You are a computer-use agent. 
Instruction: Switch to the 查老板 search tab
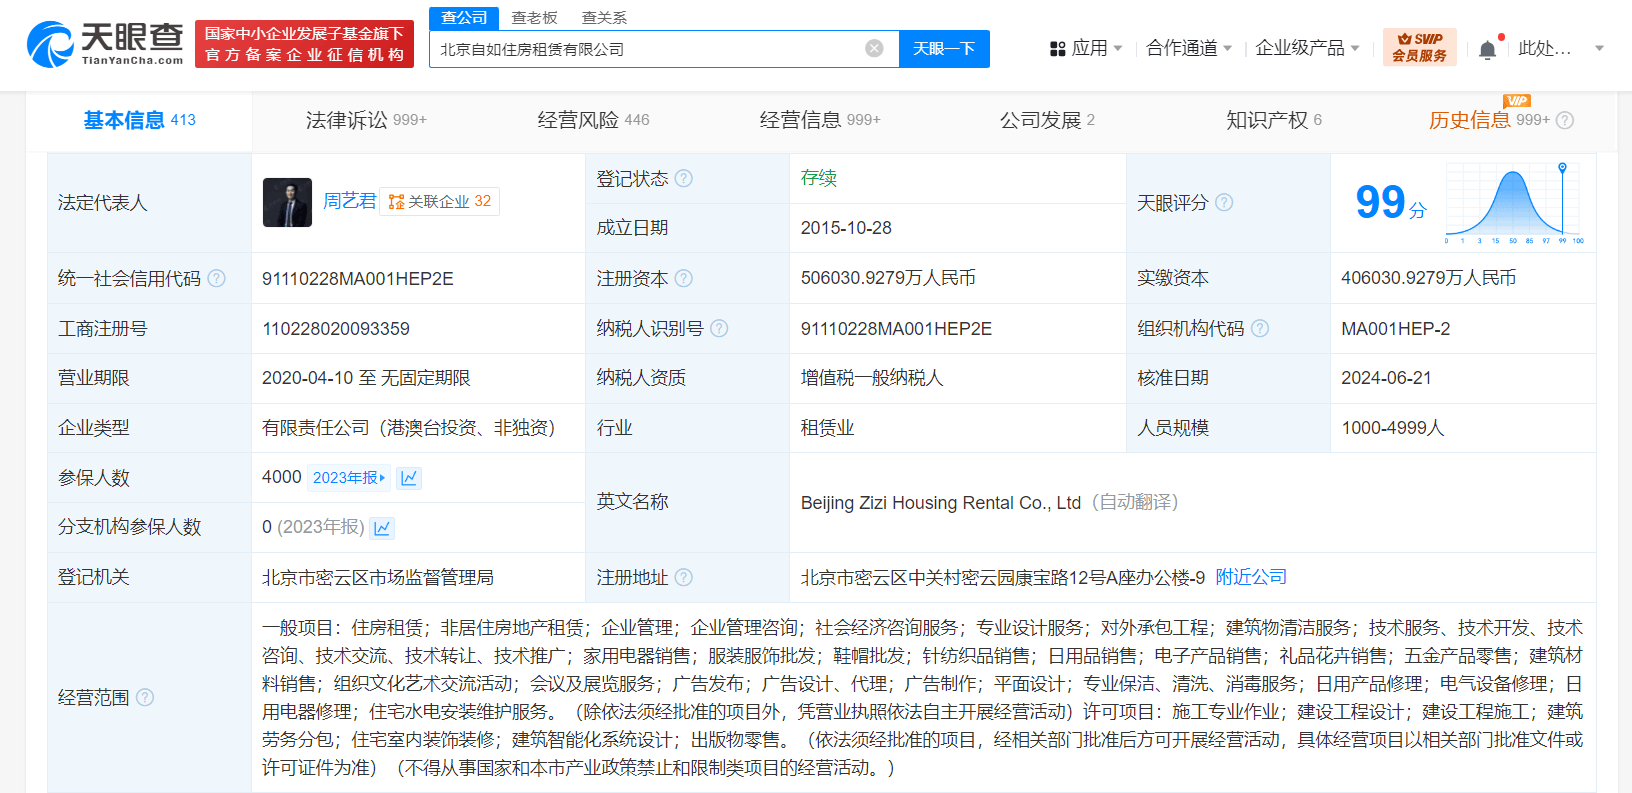click(534, 18)
